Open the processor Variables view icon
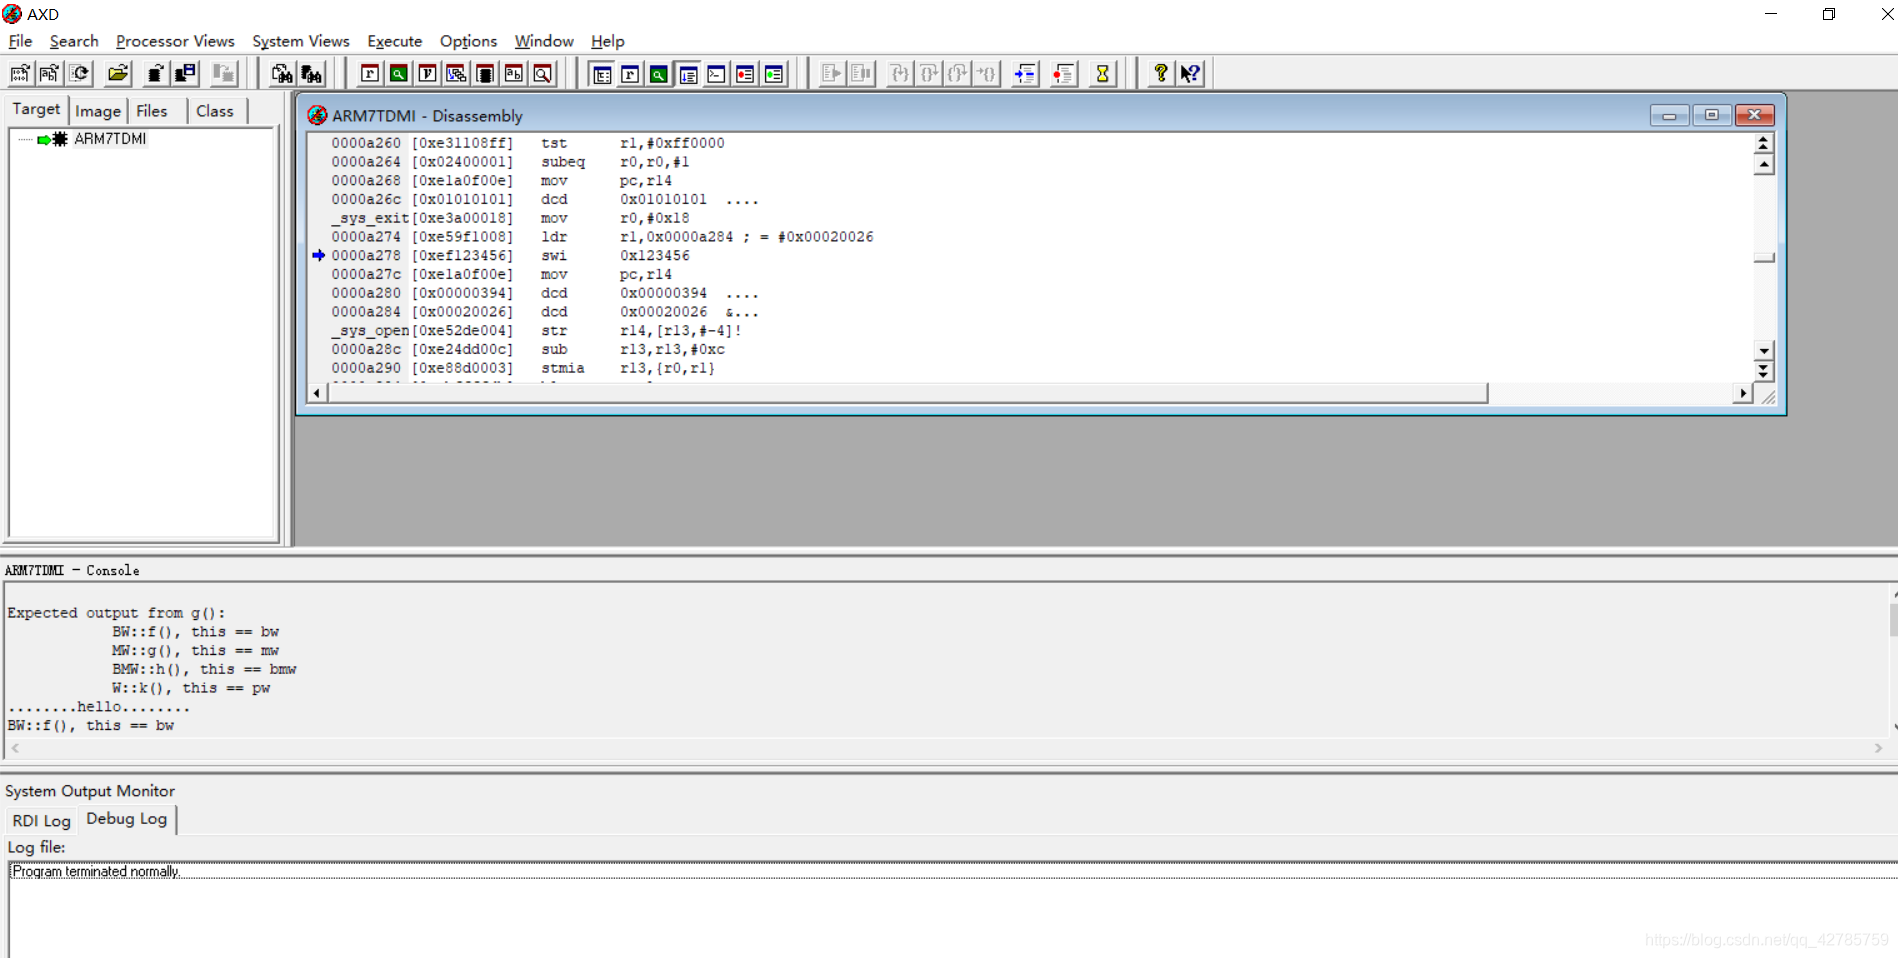1898x958 pixels. (x=428, y=73)
